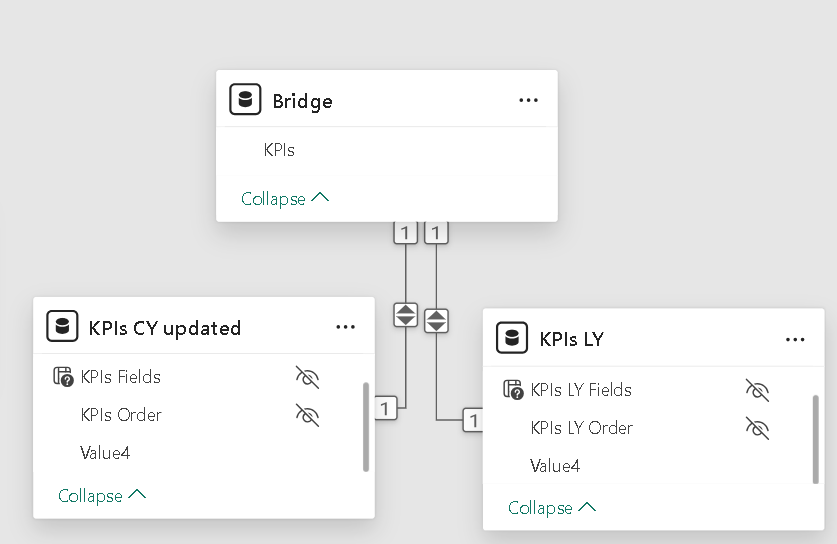Toggle visibility of KPIs Order column
Image resolution: width=837 pixels, height=544 pixels.
click(307, 415)
